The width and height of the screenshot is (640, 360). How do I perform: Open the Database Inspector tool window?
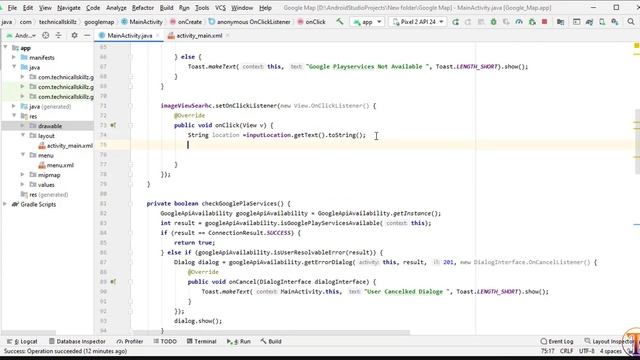(77, 341)
